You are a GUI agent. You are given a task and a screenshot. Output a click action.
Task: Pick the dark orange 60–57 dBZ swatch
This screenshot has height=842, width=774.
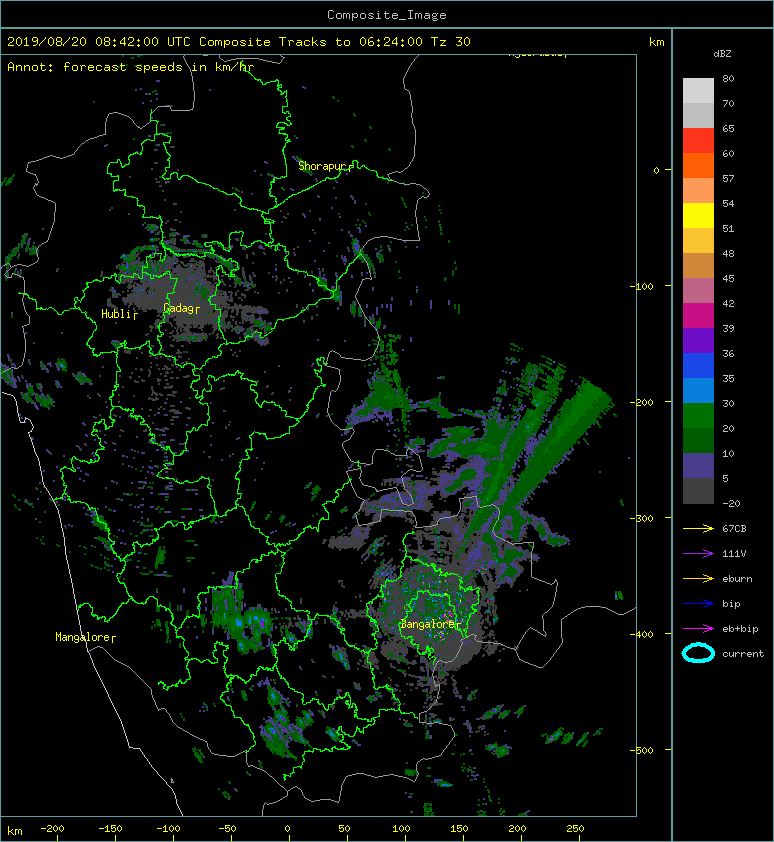(698, 165)
